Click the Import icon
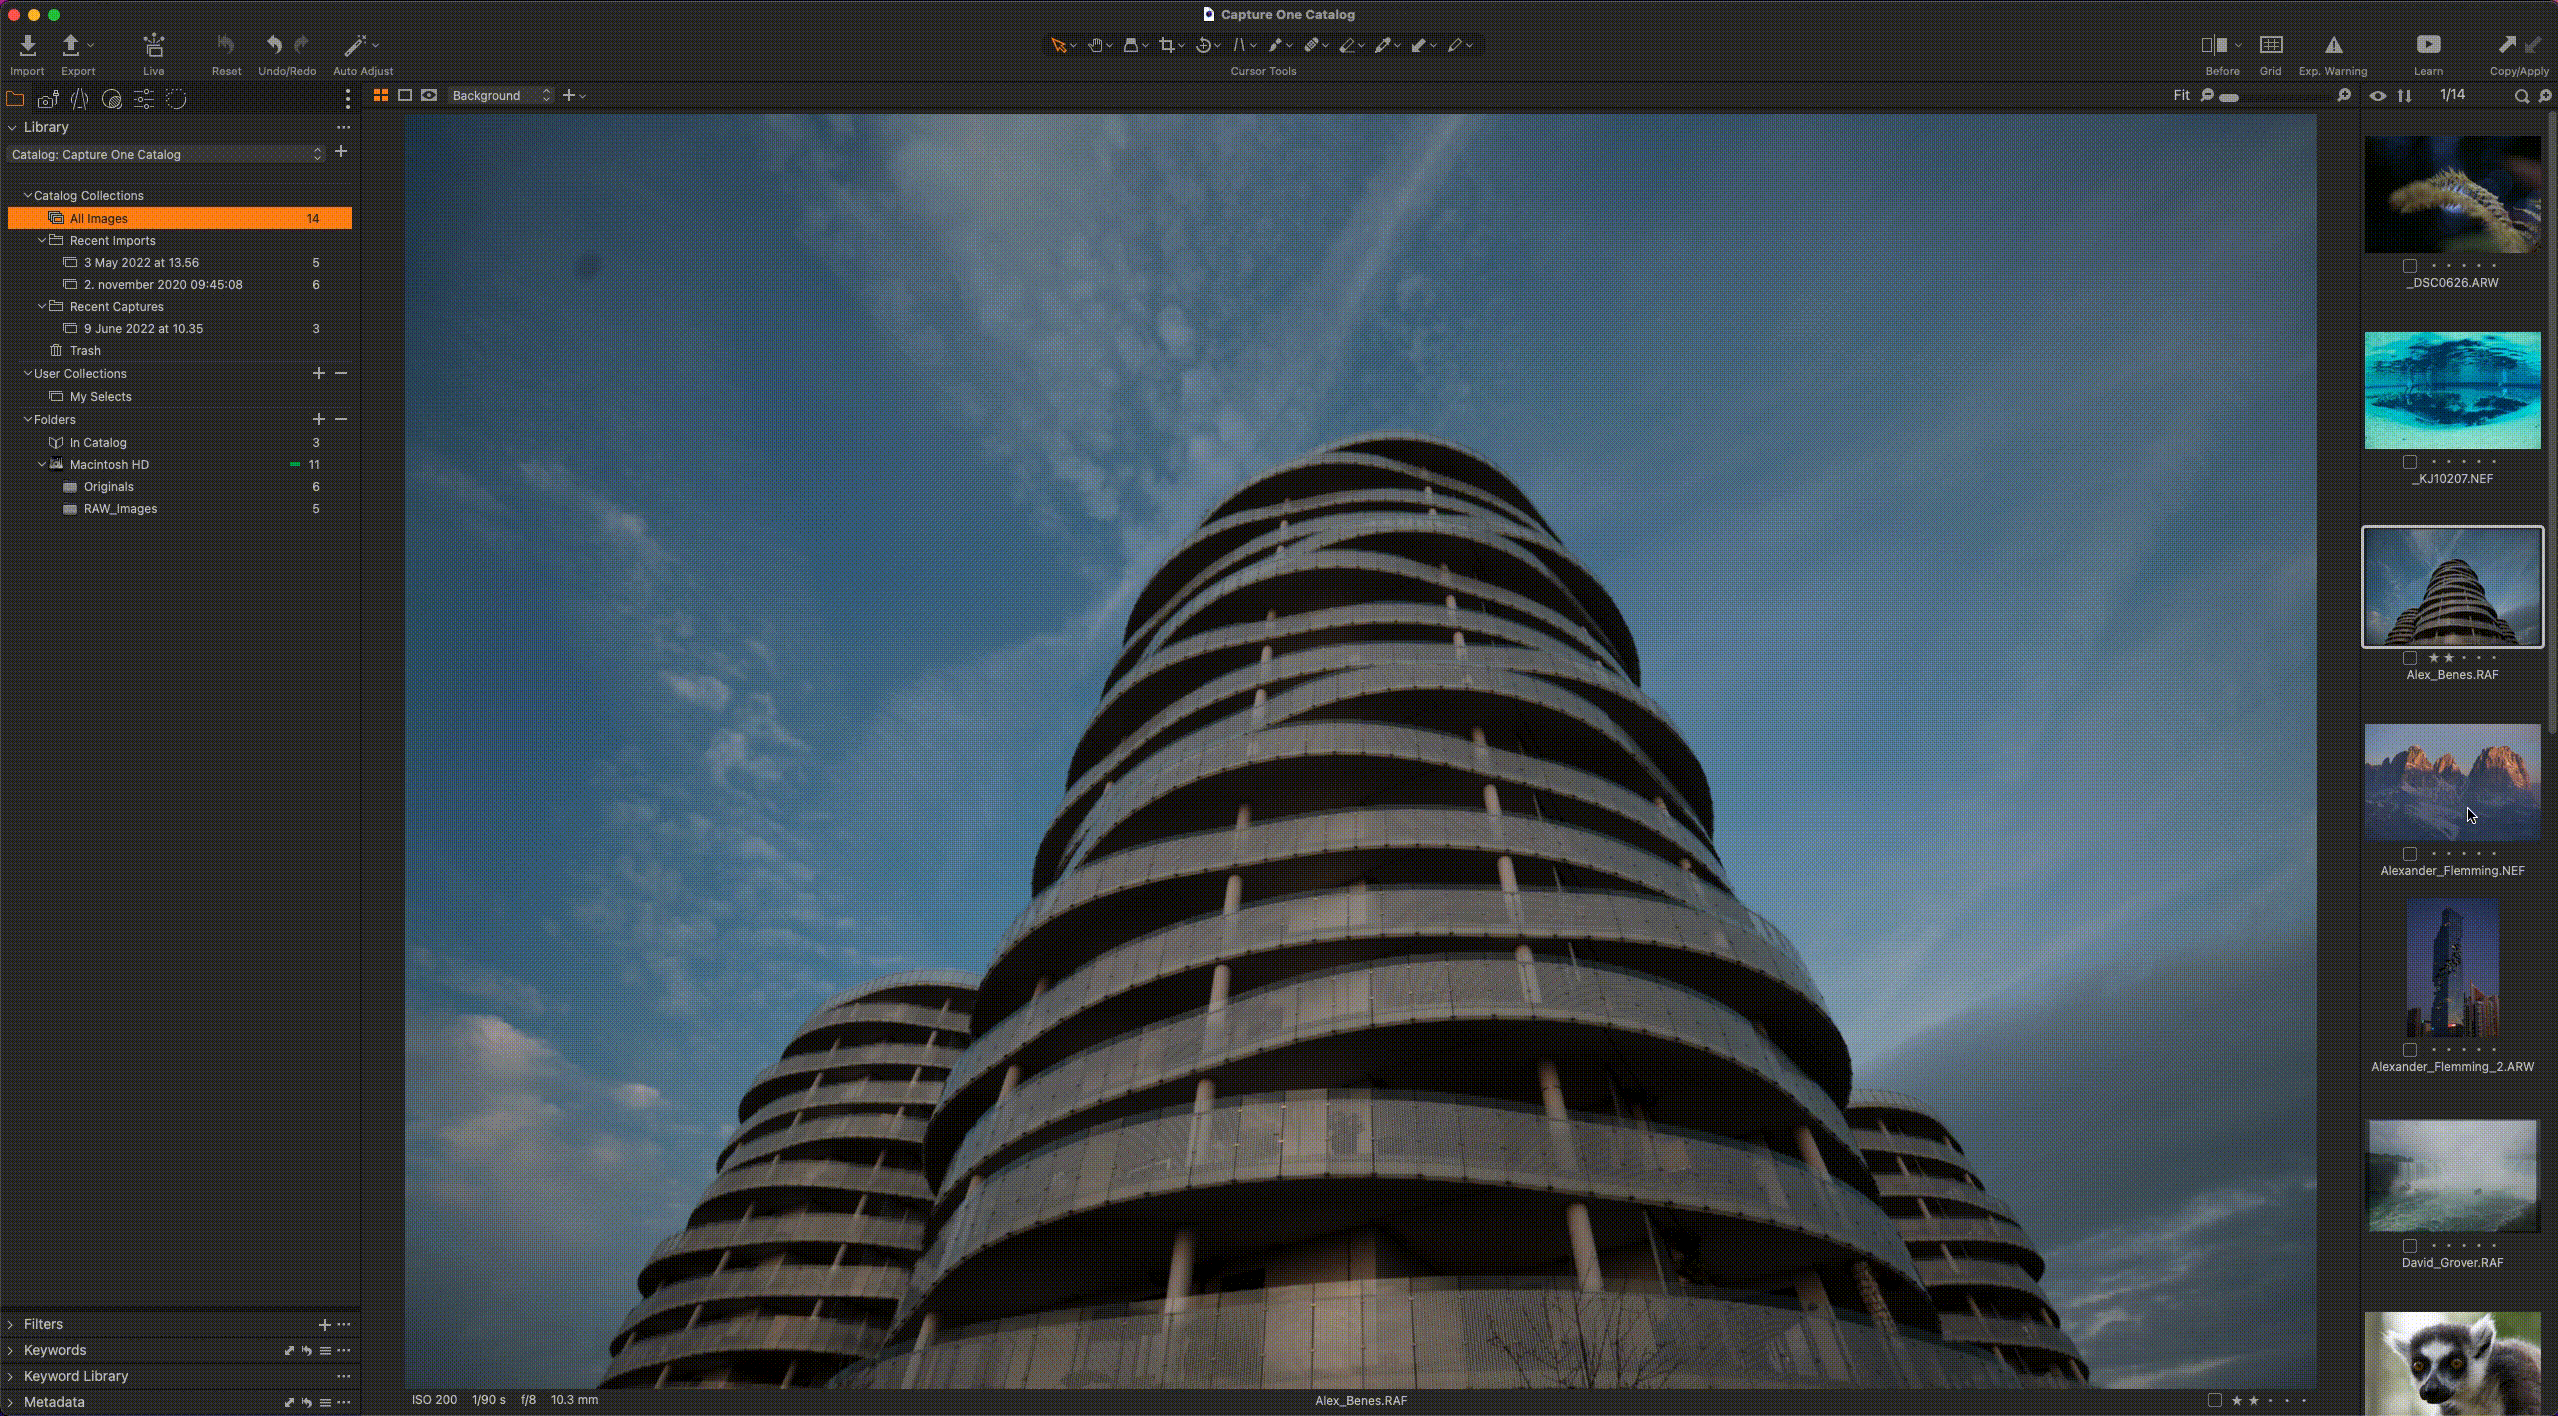 point(27,45)
